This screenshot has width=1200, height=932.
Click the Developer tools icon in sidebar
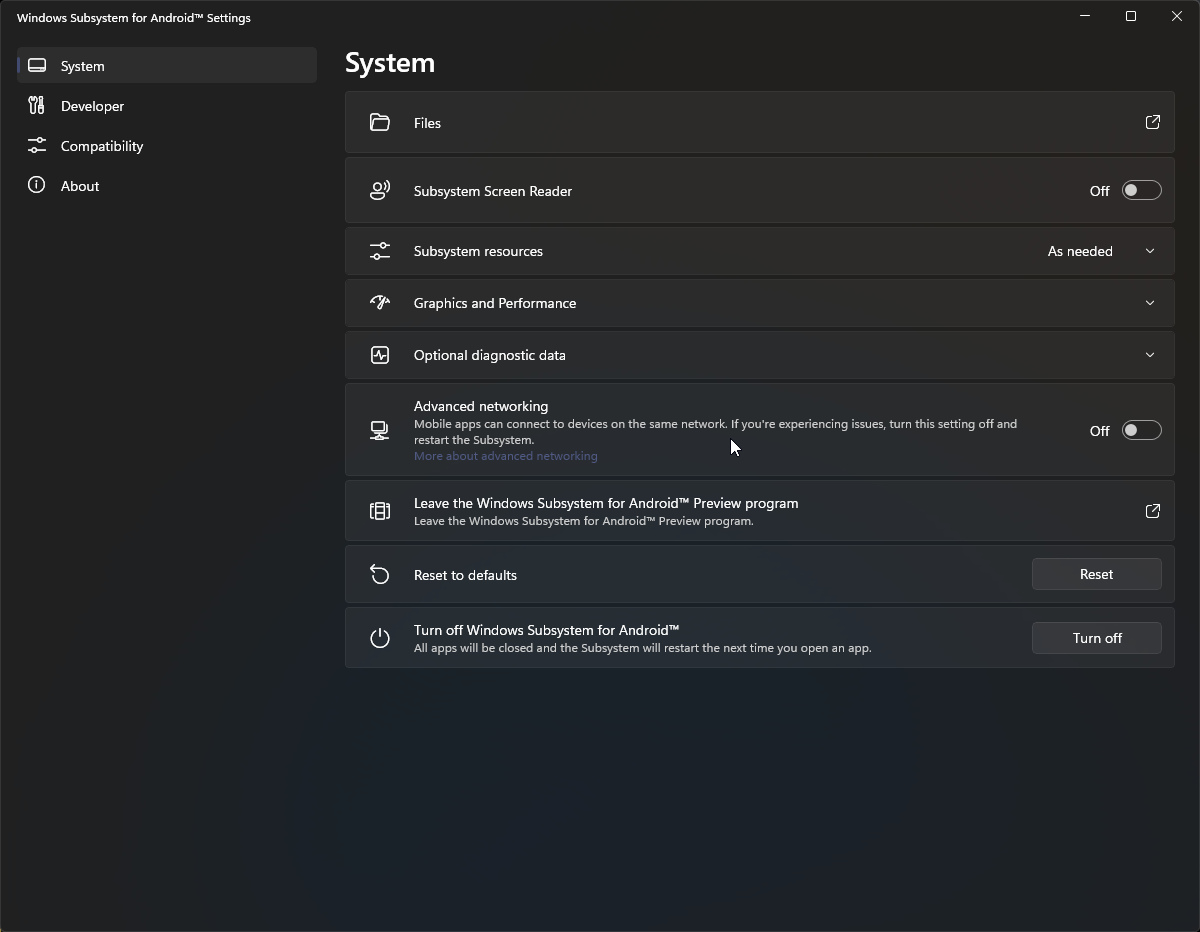37,105
